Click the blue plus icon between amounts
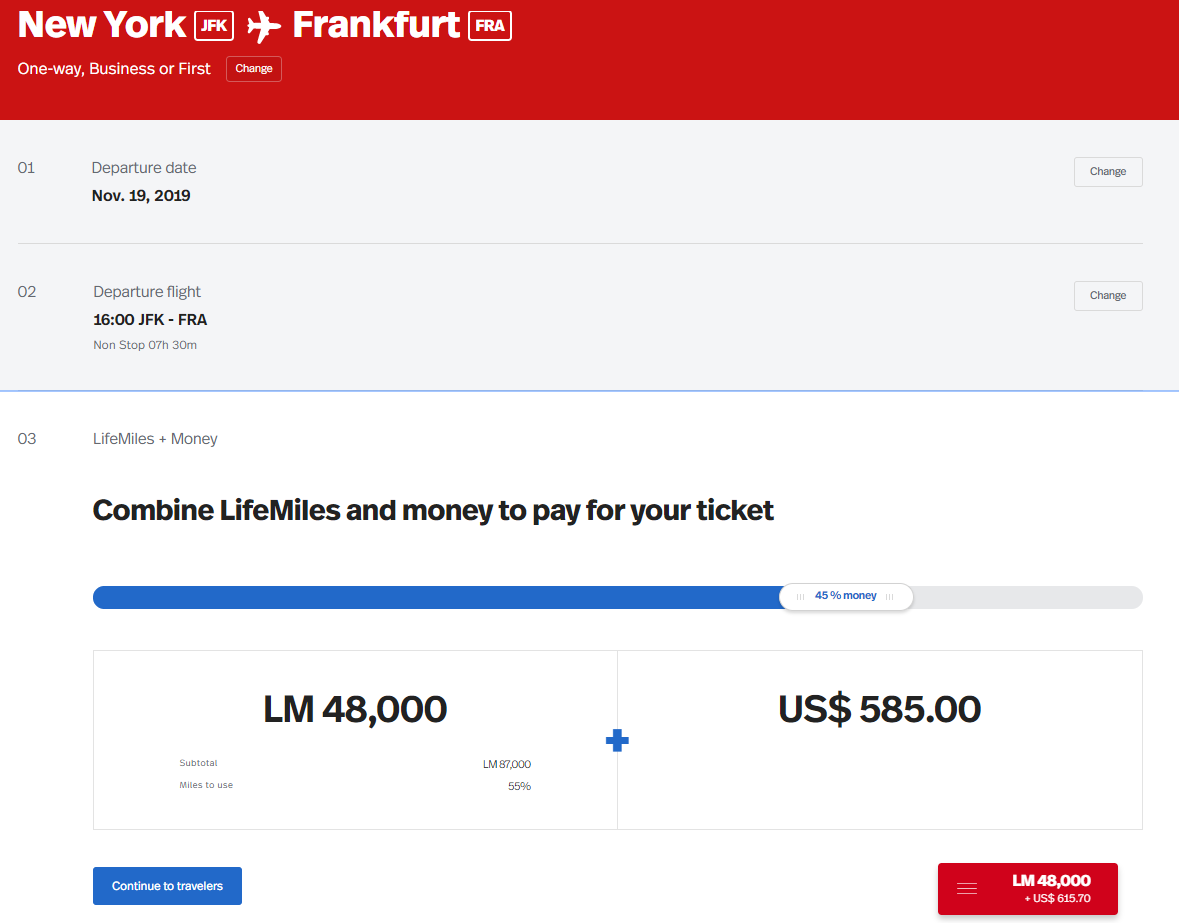Image resolution: width=1179 pixels, height=923 pixels. [618, 741]
